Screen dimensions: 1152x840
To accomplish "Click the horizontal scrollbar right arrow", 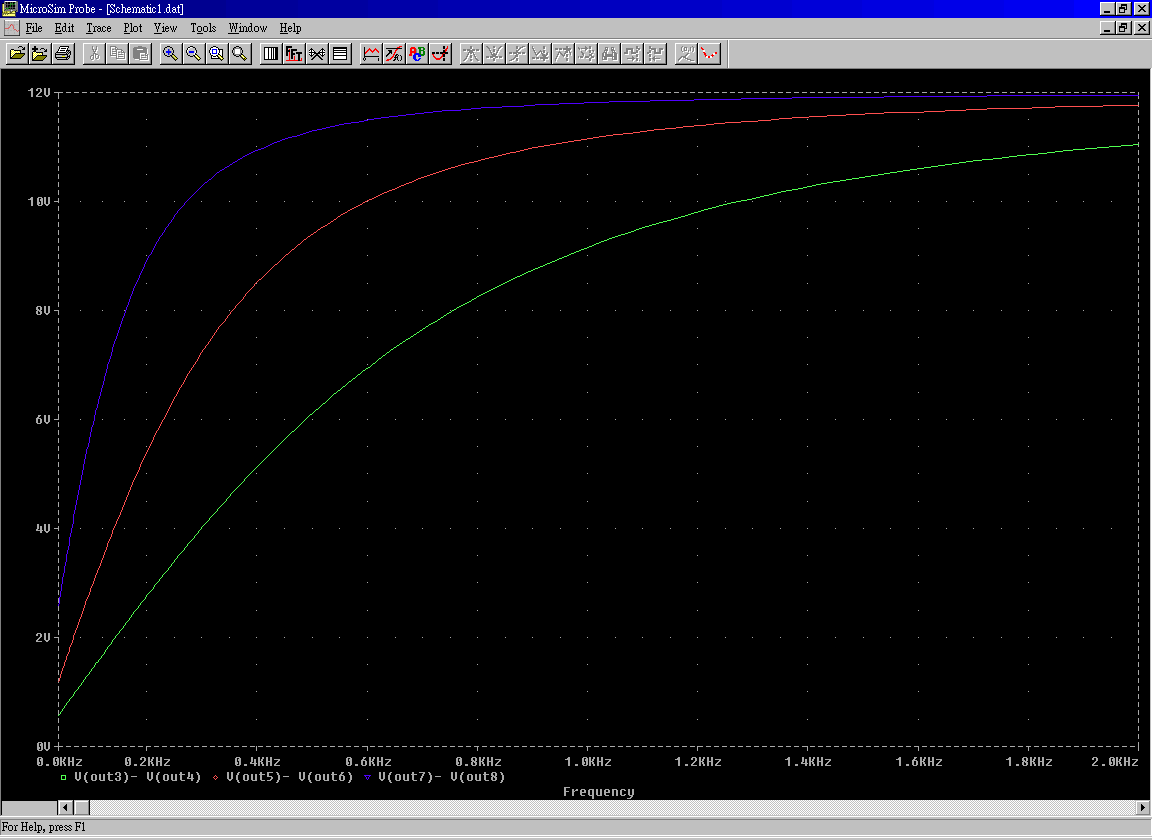I will [x=1142, y=808].
